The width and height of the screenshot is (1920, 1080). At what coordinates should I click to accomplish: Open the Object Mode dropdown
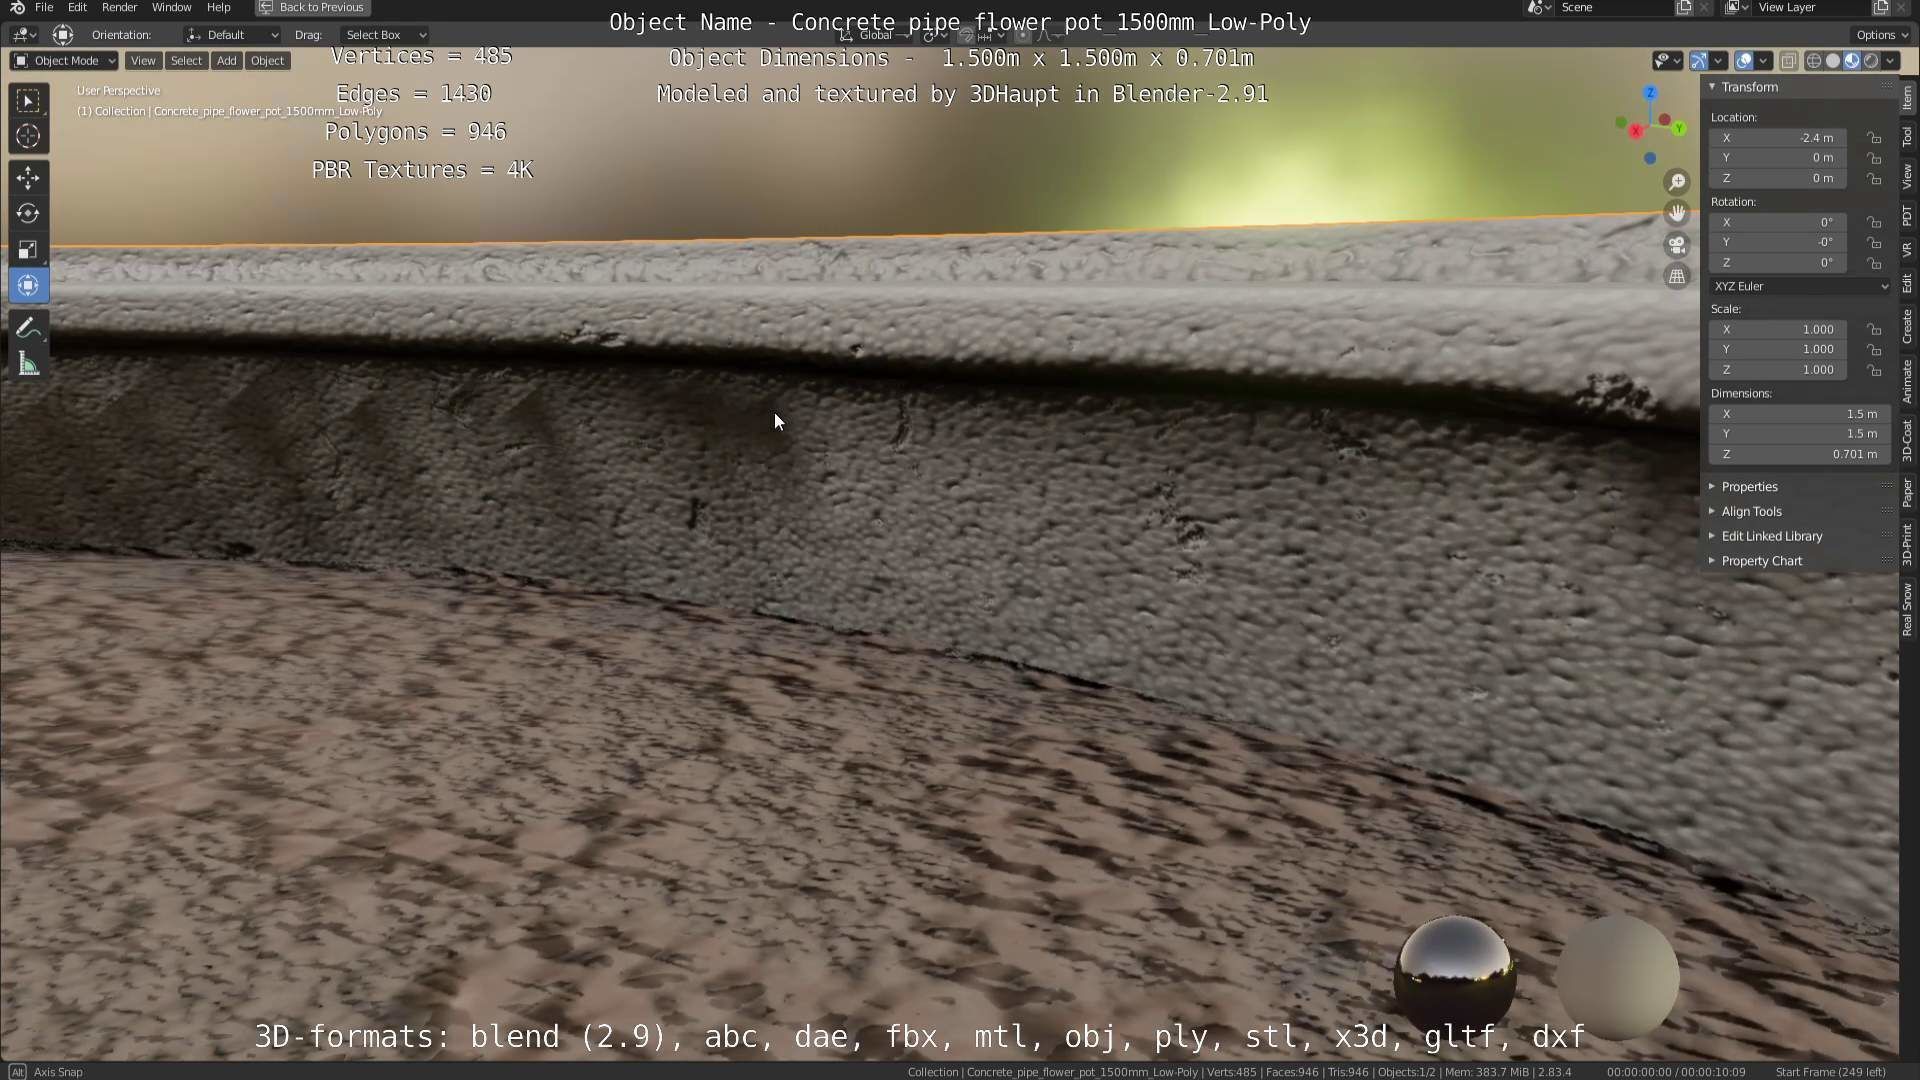(64, 61)
